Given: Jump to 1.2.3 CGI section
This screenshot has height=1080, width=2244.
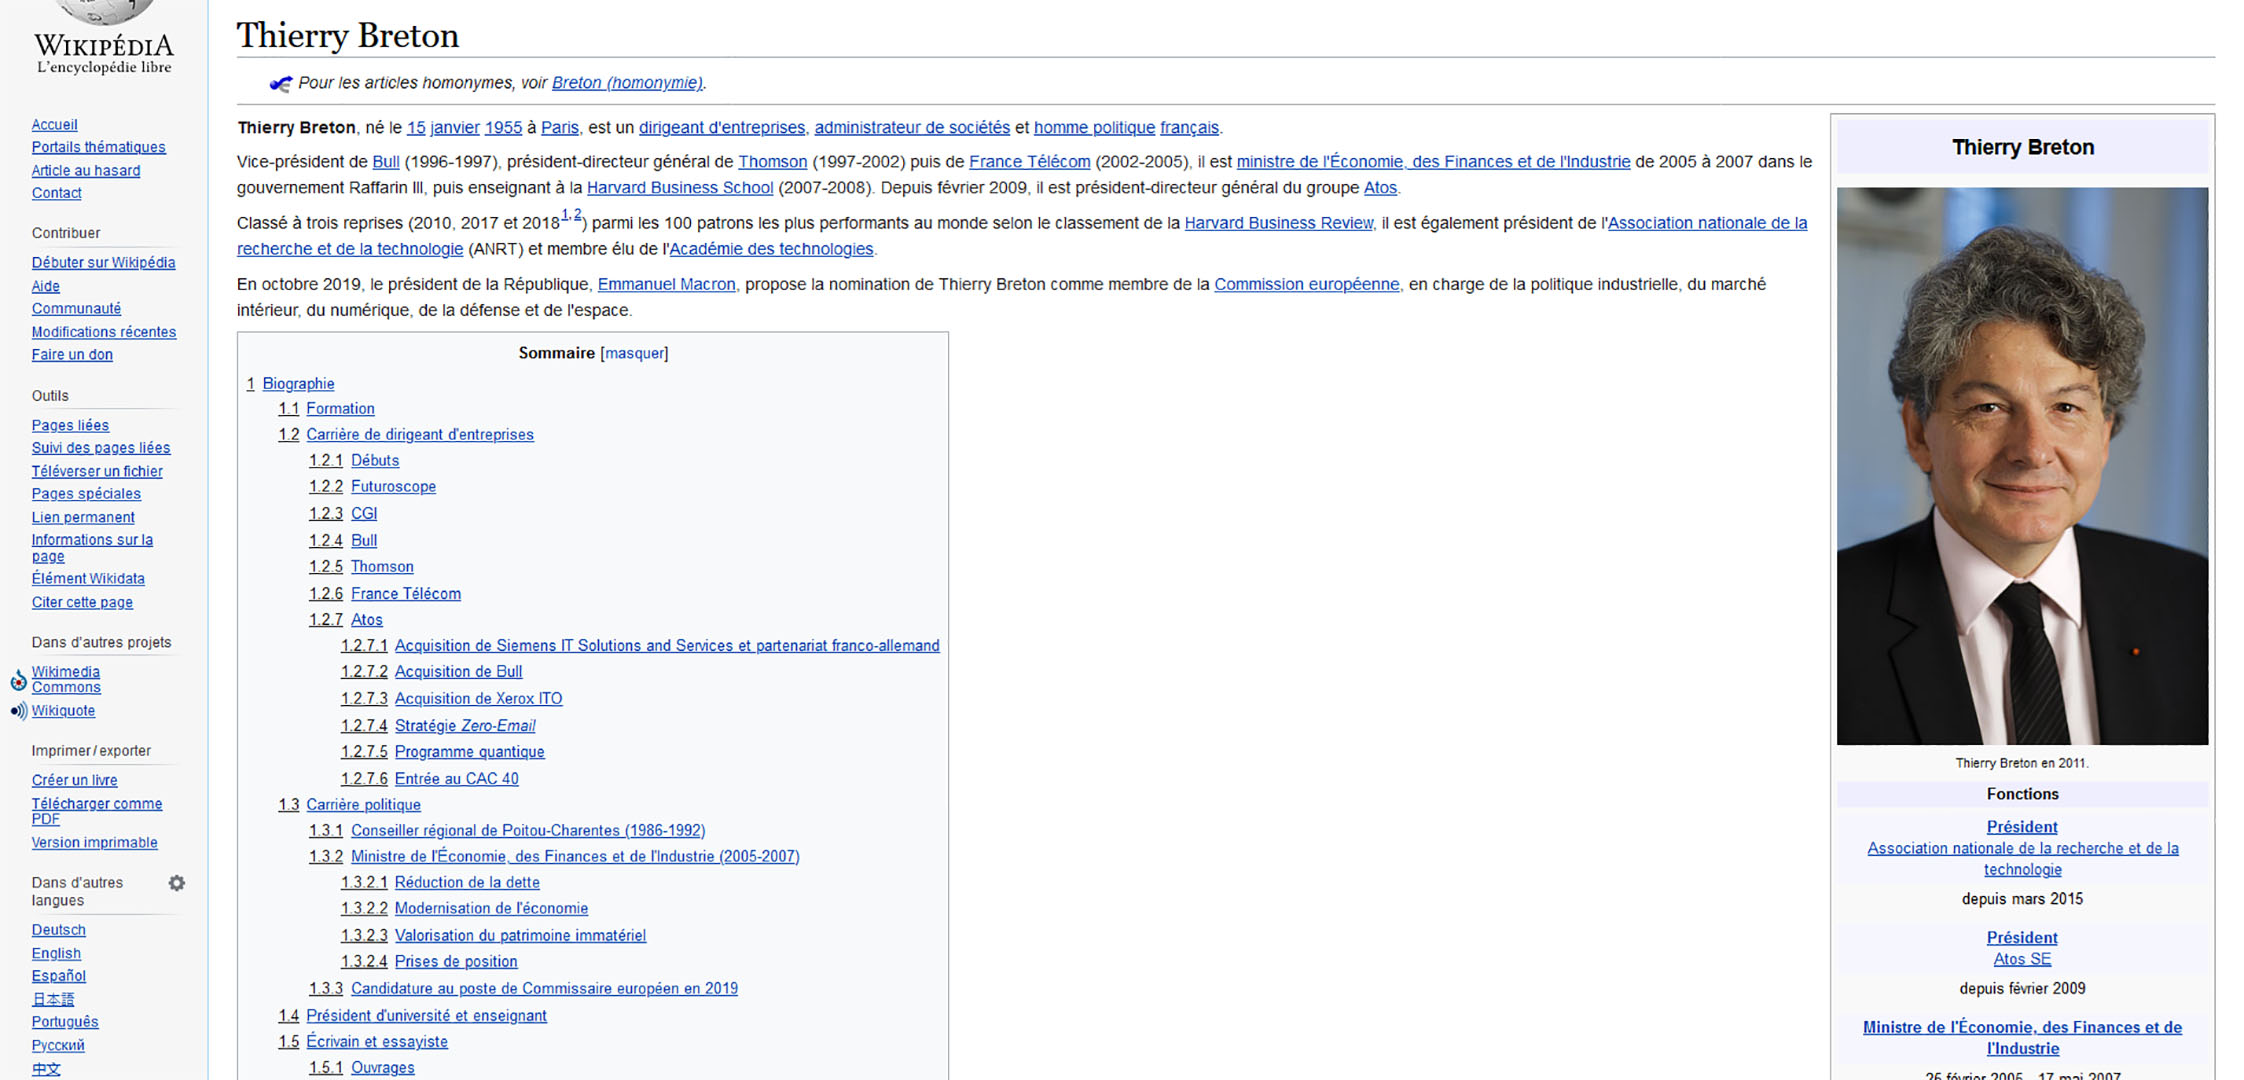Looking at the screenshot, I should tap(364, 514).
